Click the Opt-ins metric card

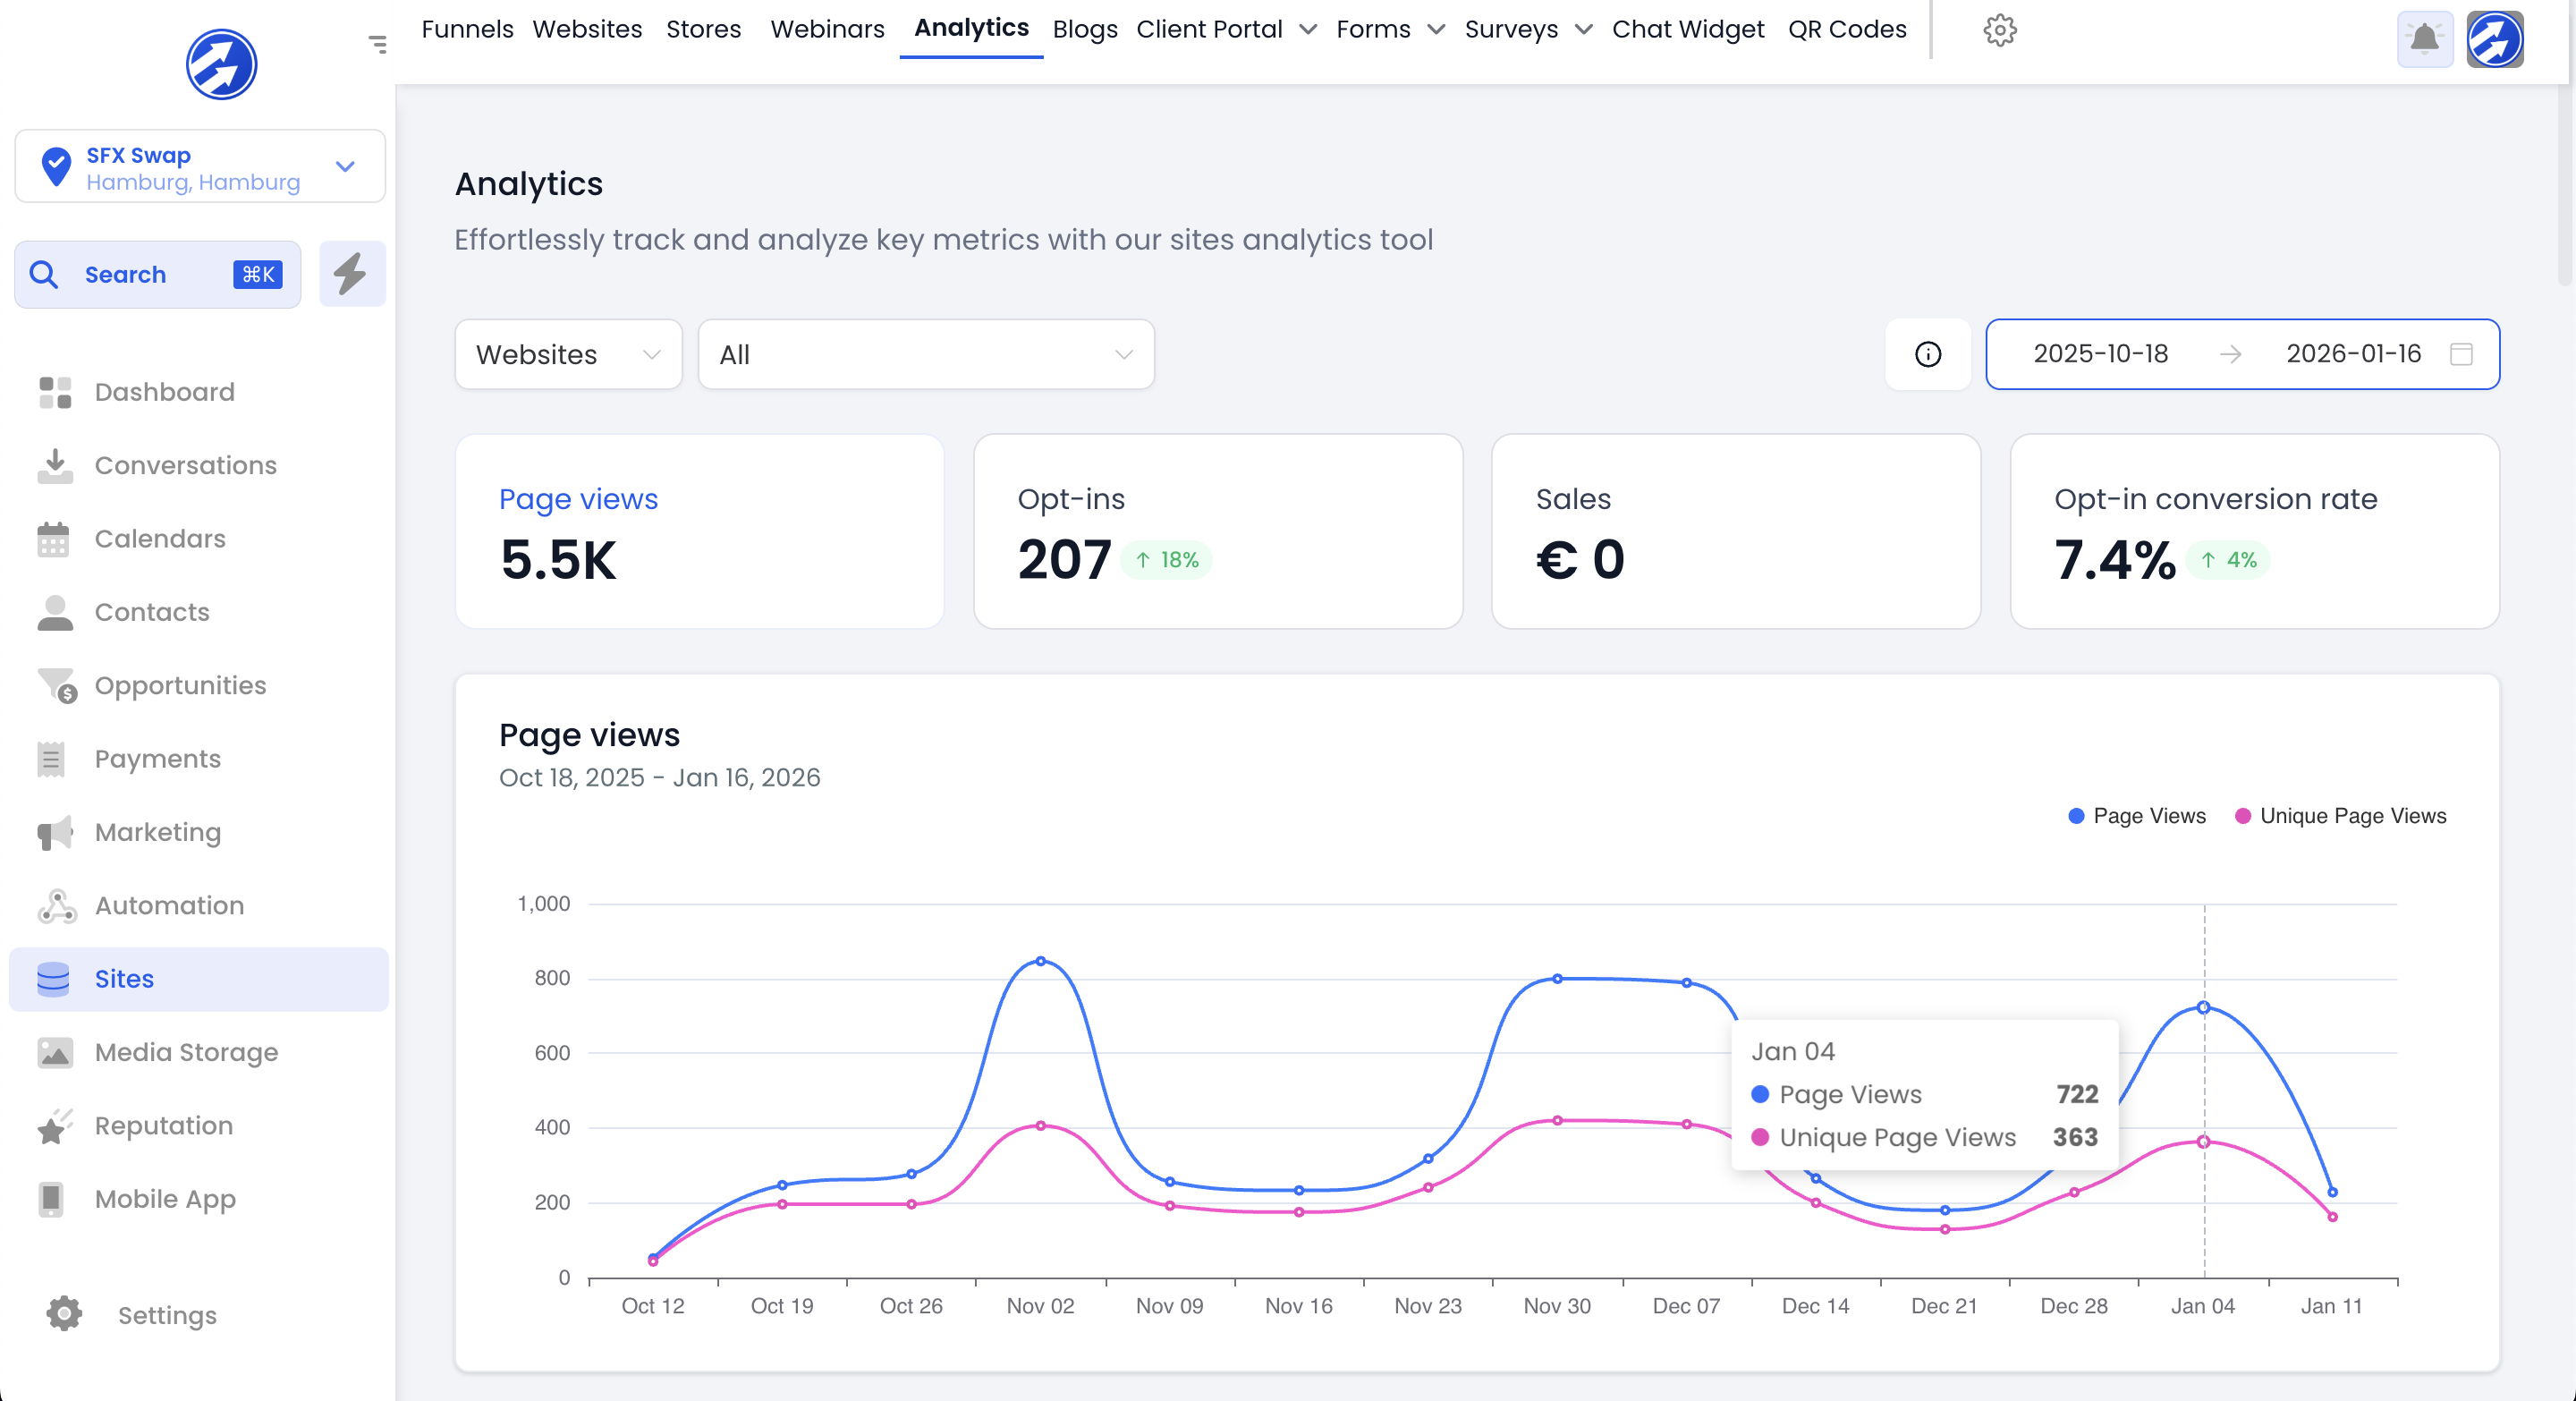pyautogui.click(x=1217, y=531)
